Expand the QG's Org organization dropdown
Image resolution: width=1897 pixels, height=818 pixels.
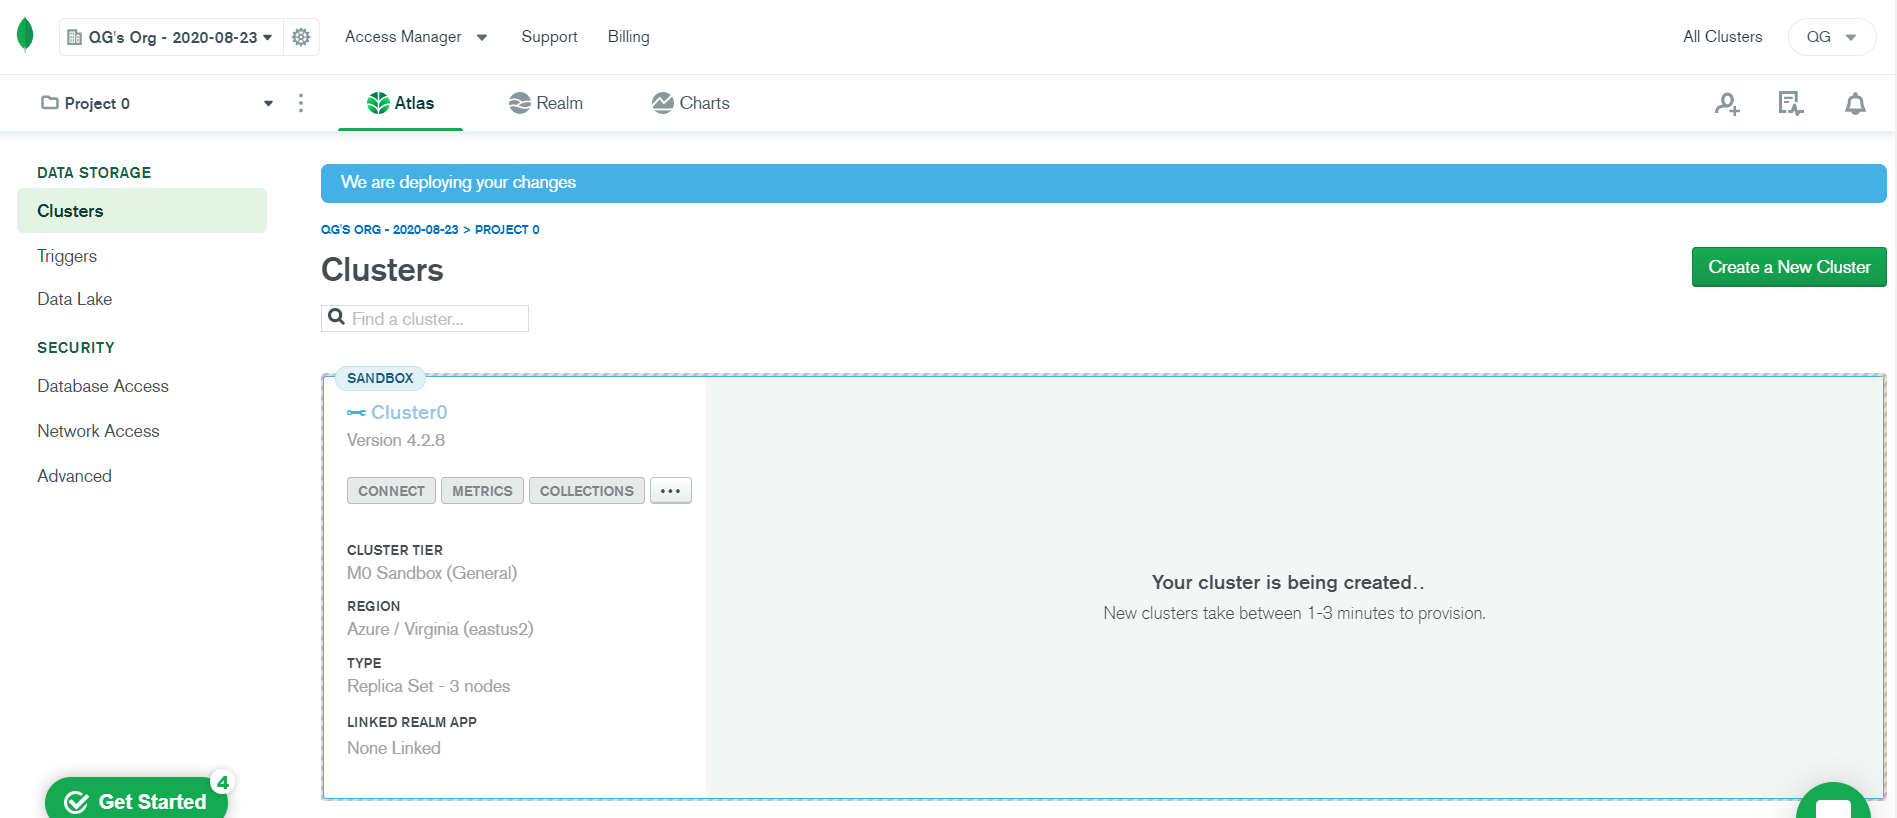[x=171, y=37]
